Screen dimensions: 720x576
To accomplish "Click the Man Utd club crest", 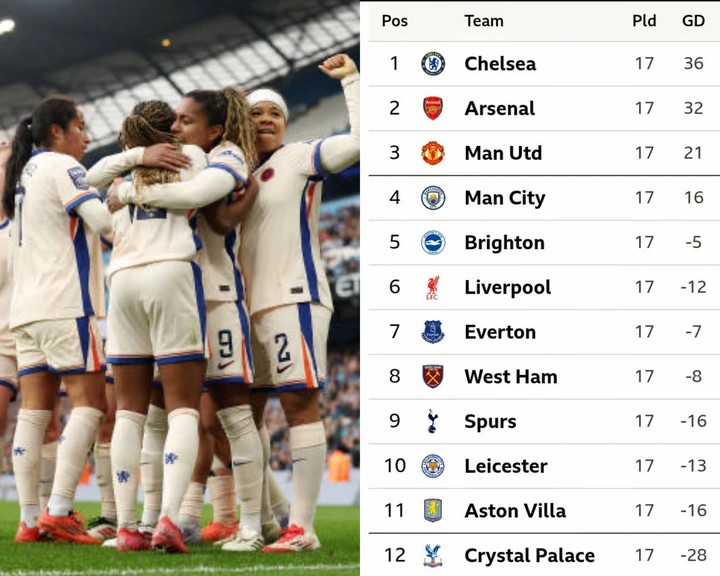I will tap(433, 153).
